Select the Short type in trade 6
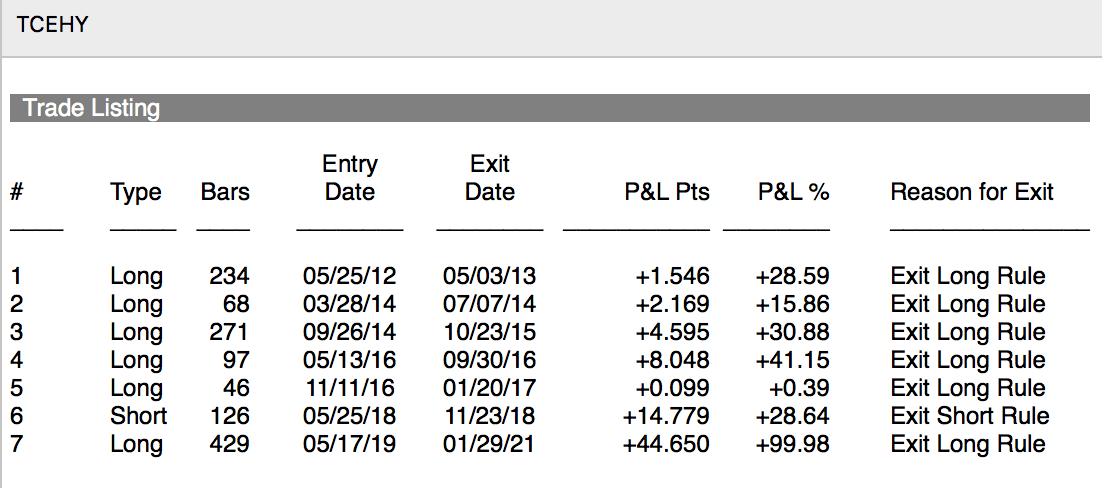The height and width of the screenshot is (488, 1102). click(138, 416)
